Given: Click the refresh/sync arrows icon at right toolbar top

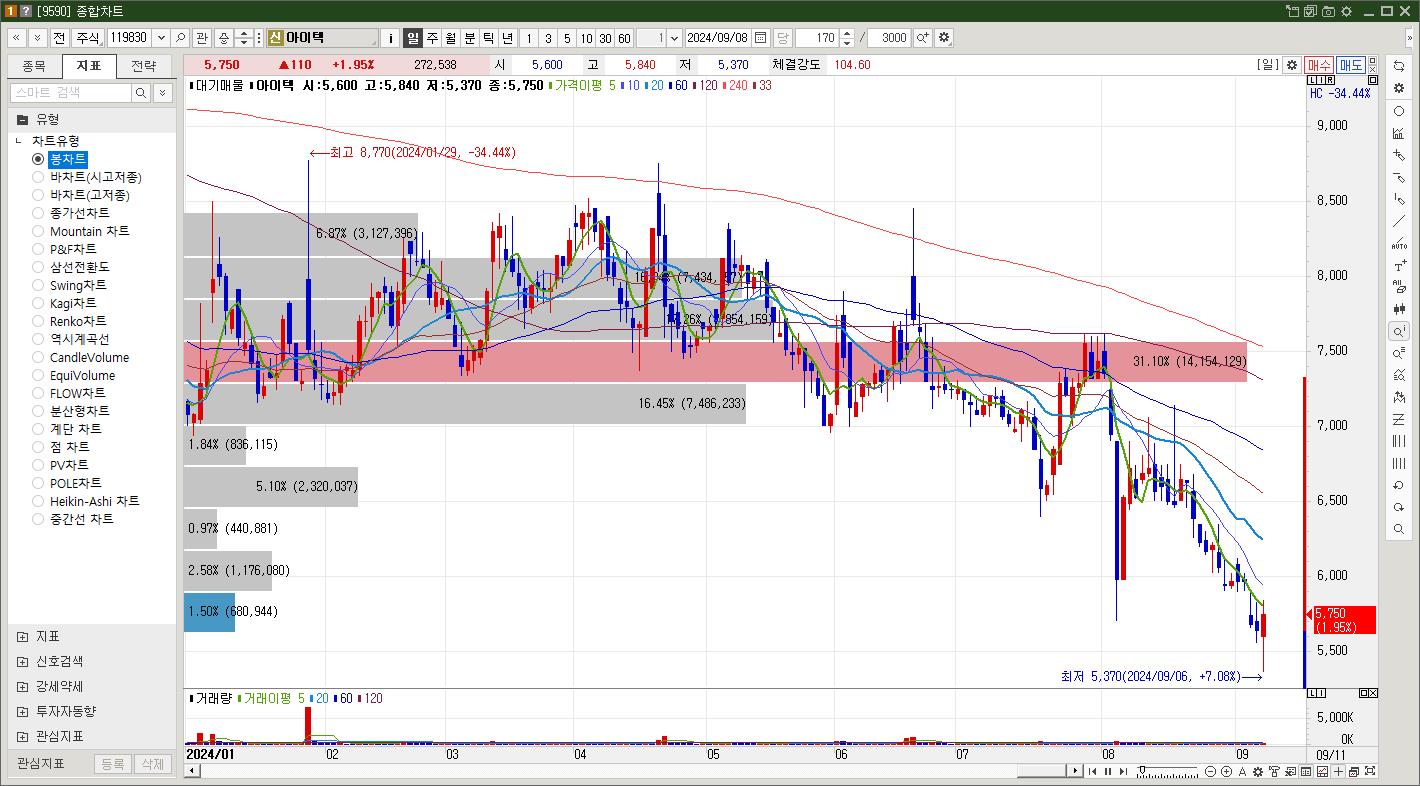Looking at the screenshot, I should click(x=1399, y=66).
